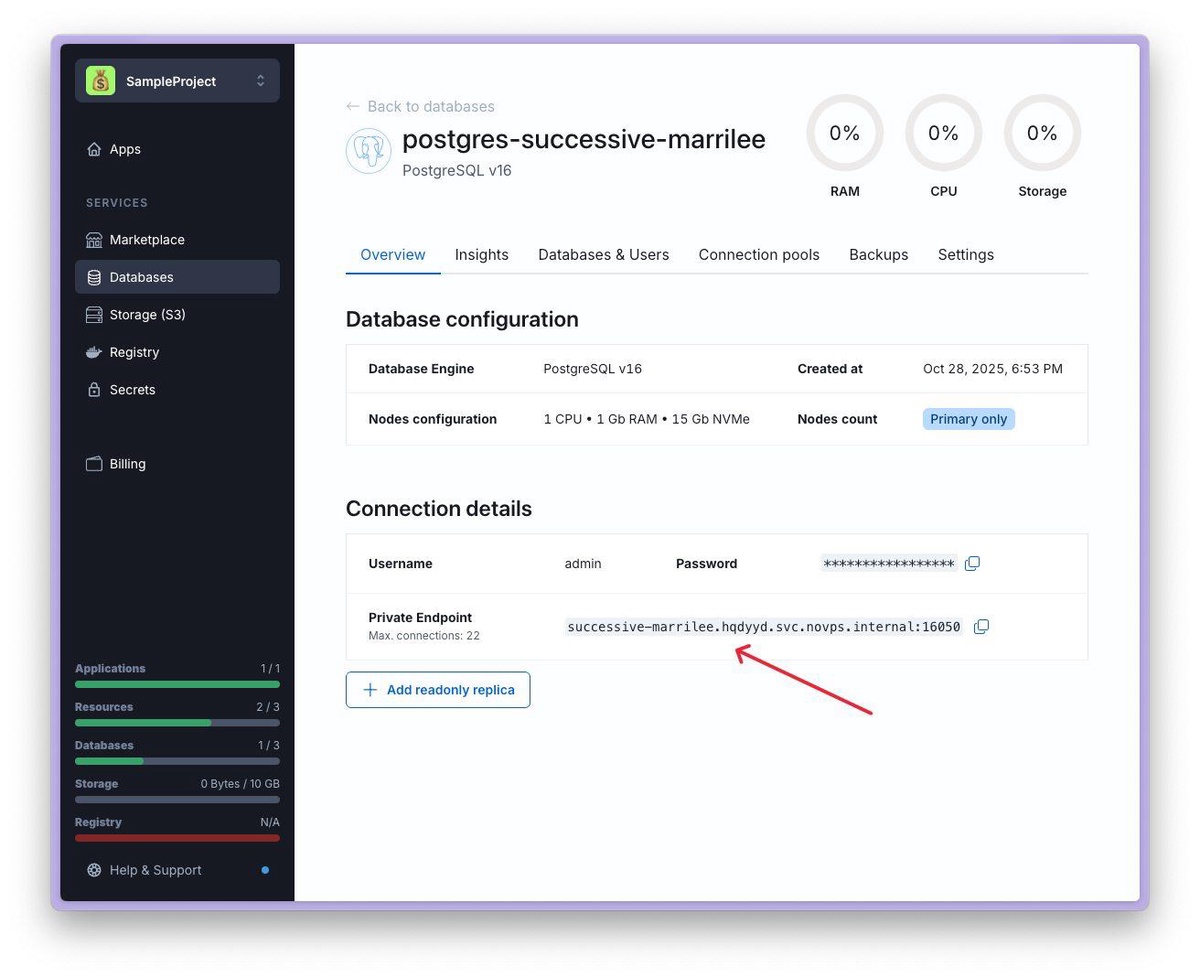The width and height of the screenshot is (1200, 978).
Task: Select the Backups tab
Action: [x=878, y=255]
